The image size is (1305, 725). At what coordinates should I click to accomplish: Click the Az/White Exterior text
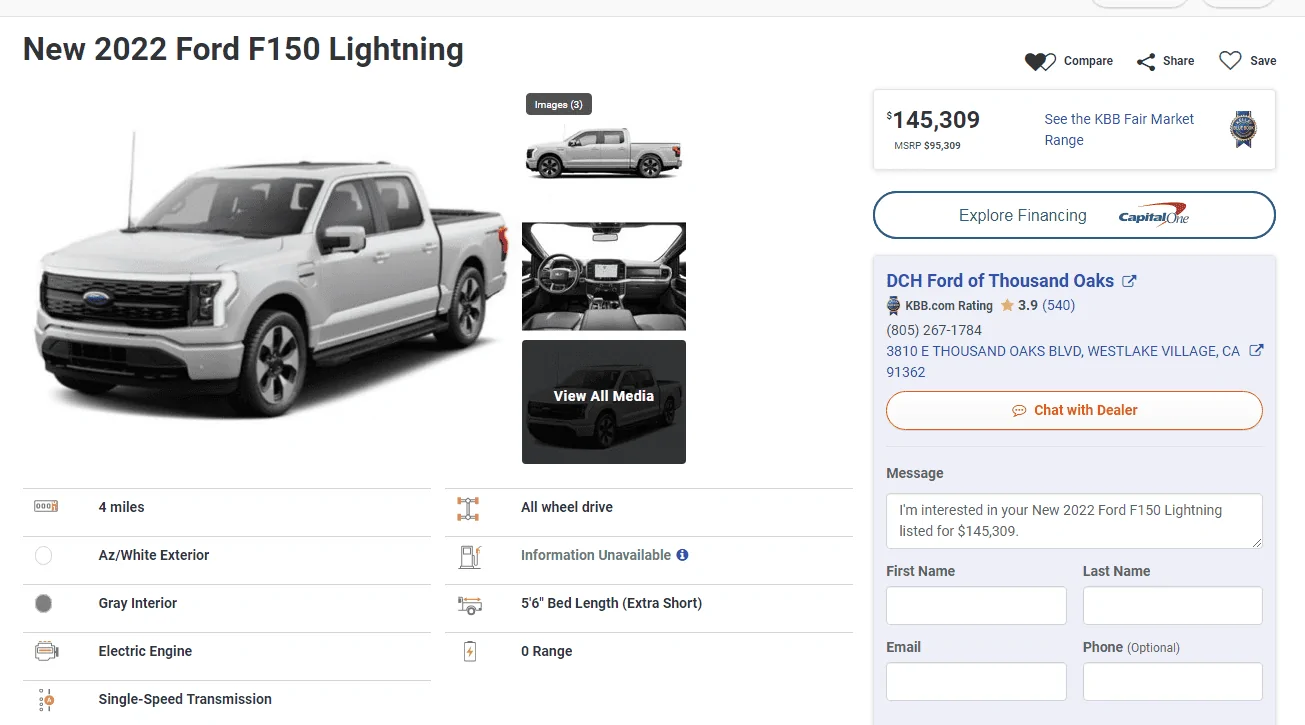tap(154, 555)
